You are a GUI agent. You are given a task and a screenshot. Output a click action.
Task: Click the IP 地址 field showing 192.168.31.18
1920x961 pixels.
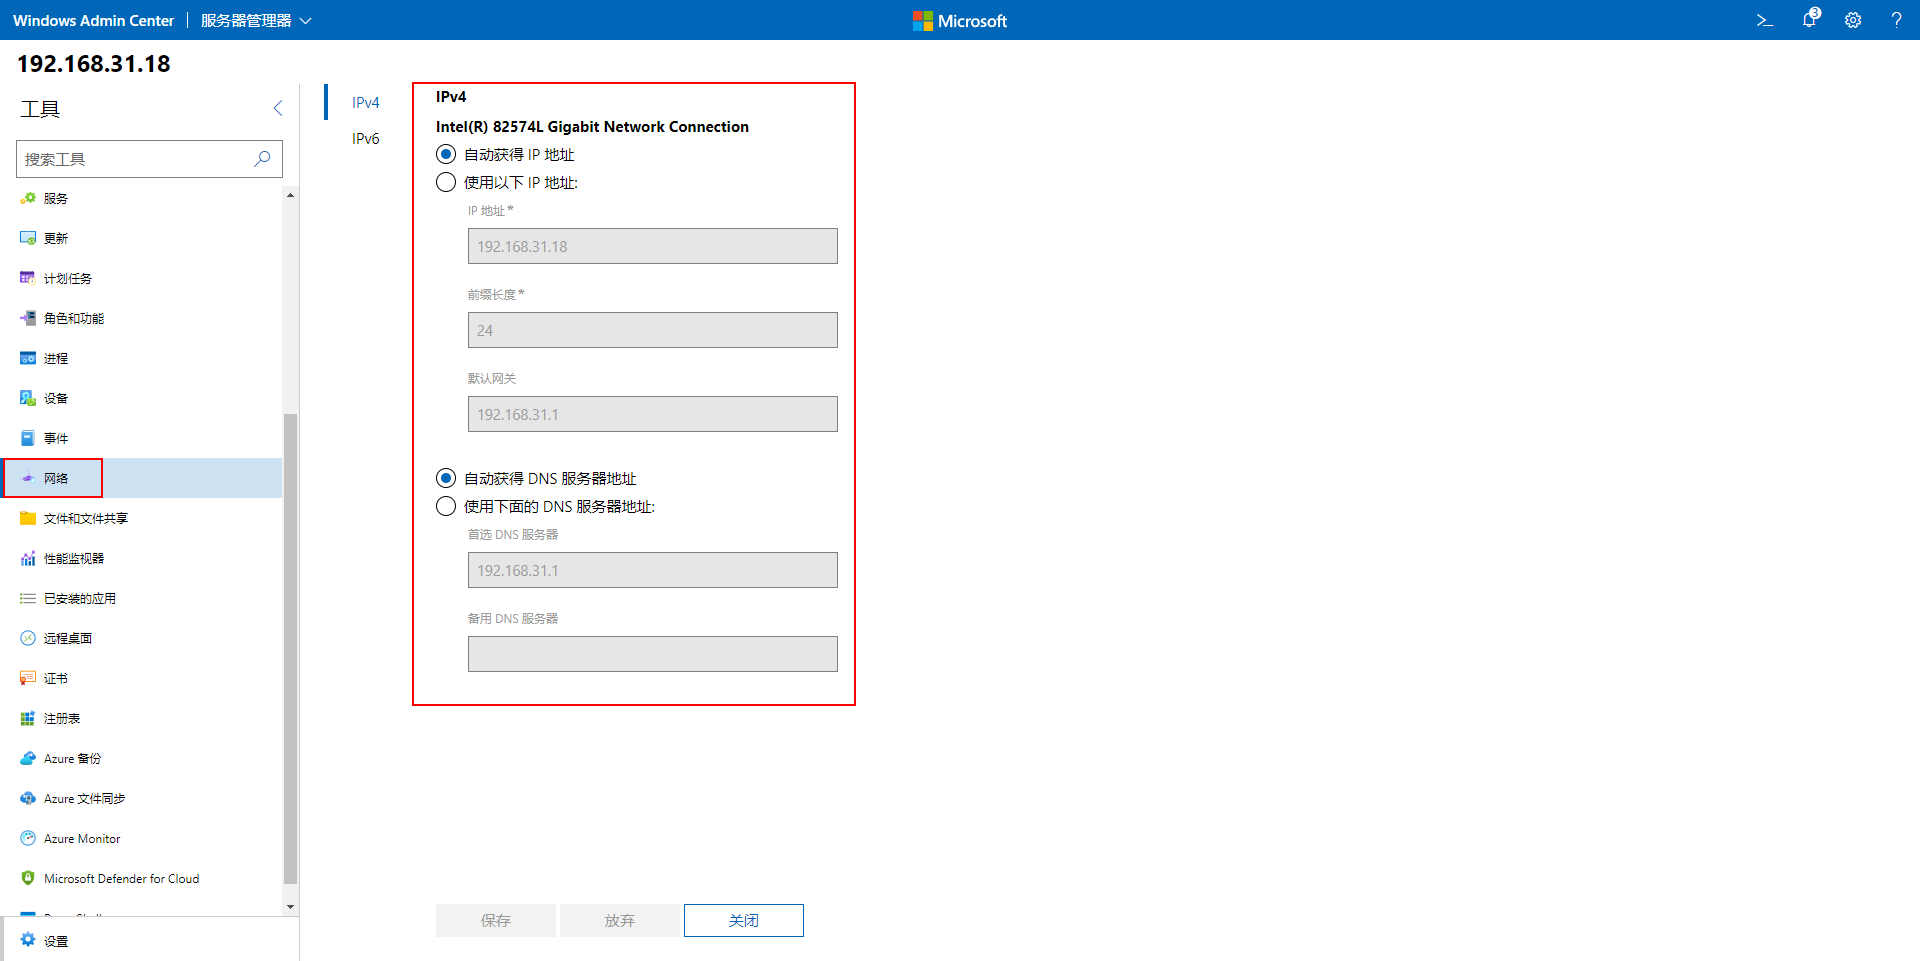pos(653,246)
